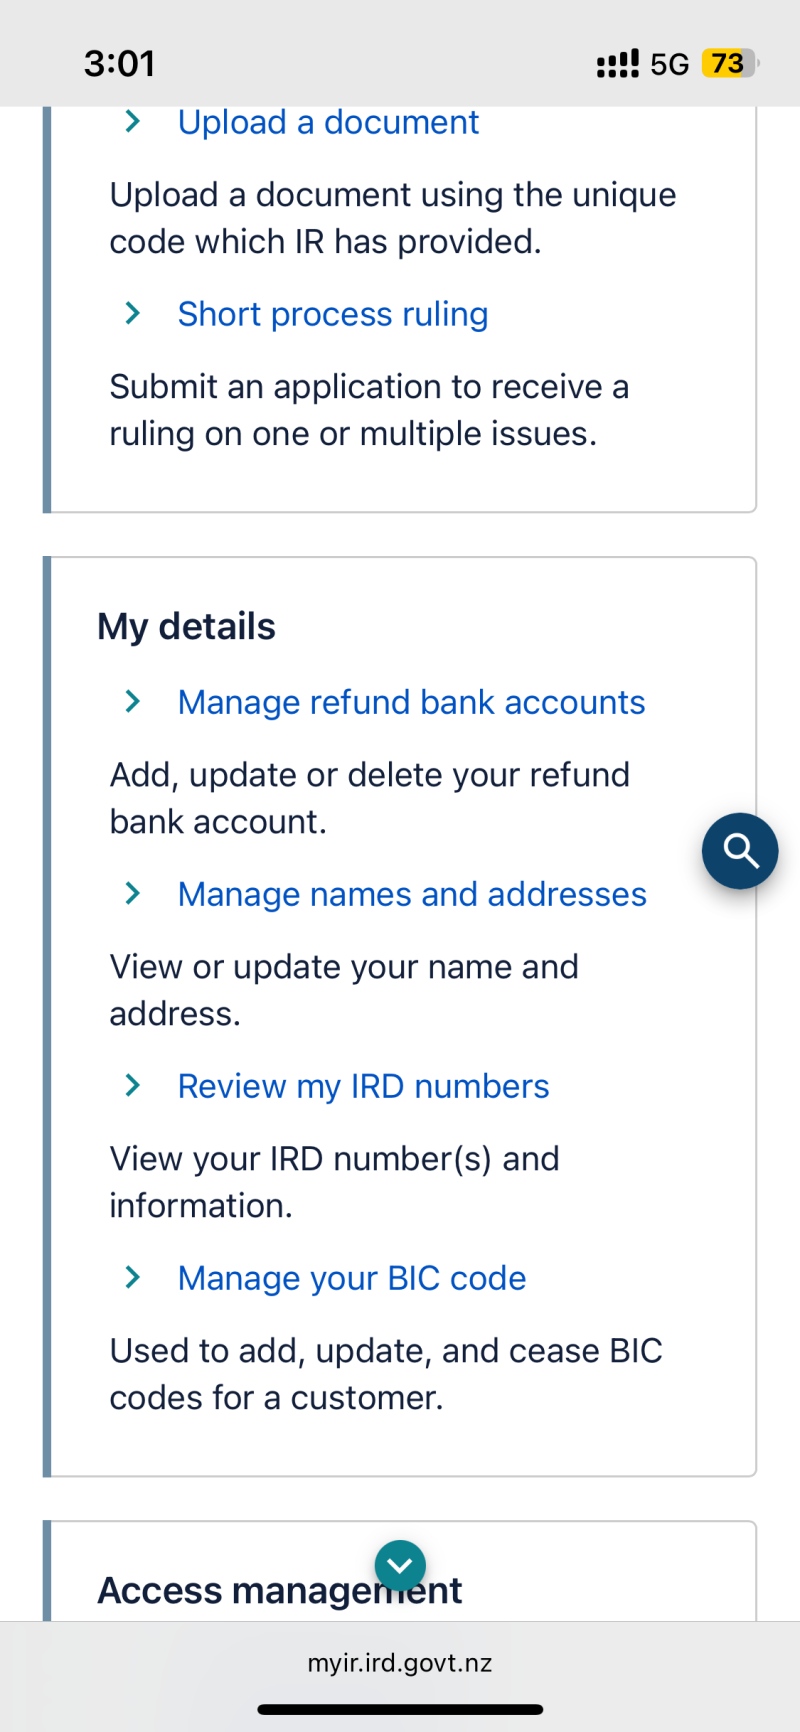Open the Upload a document link

coord(328,122)
